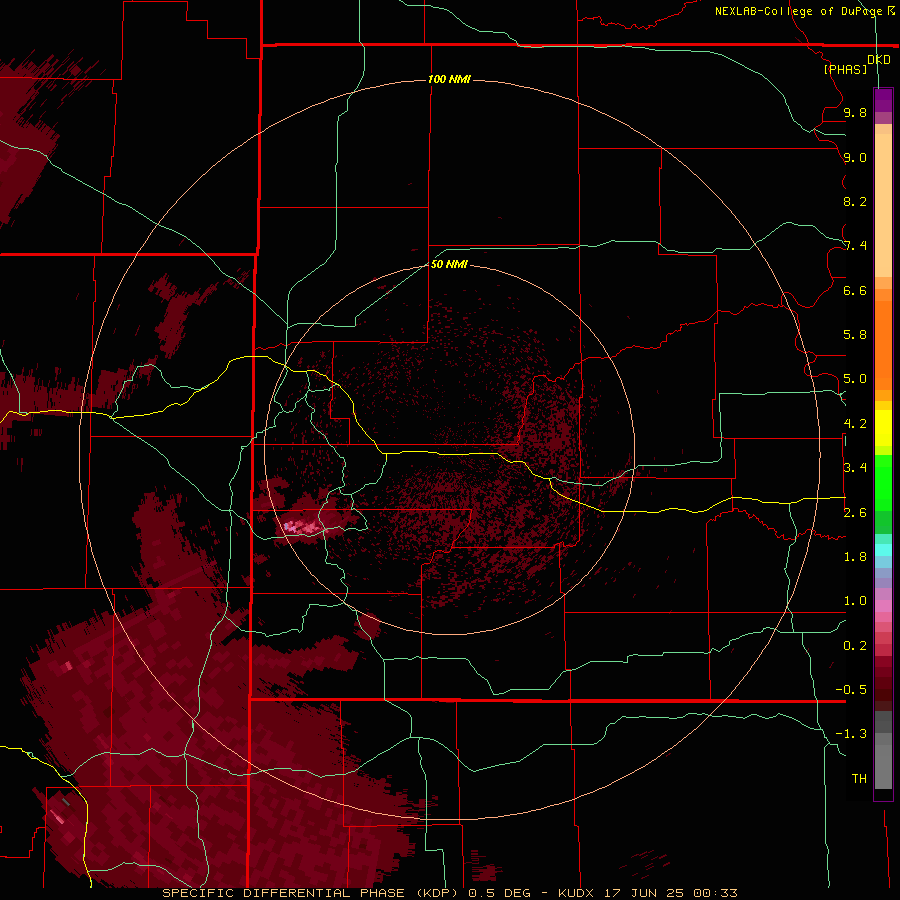Pick the orange band of the color scale

[x=883, y=345]
